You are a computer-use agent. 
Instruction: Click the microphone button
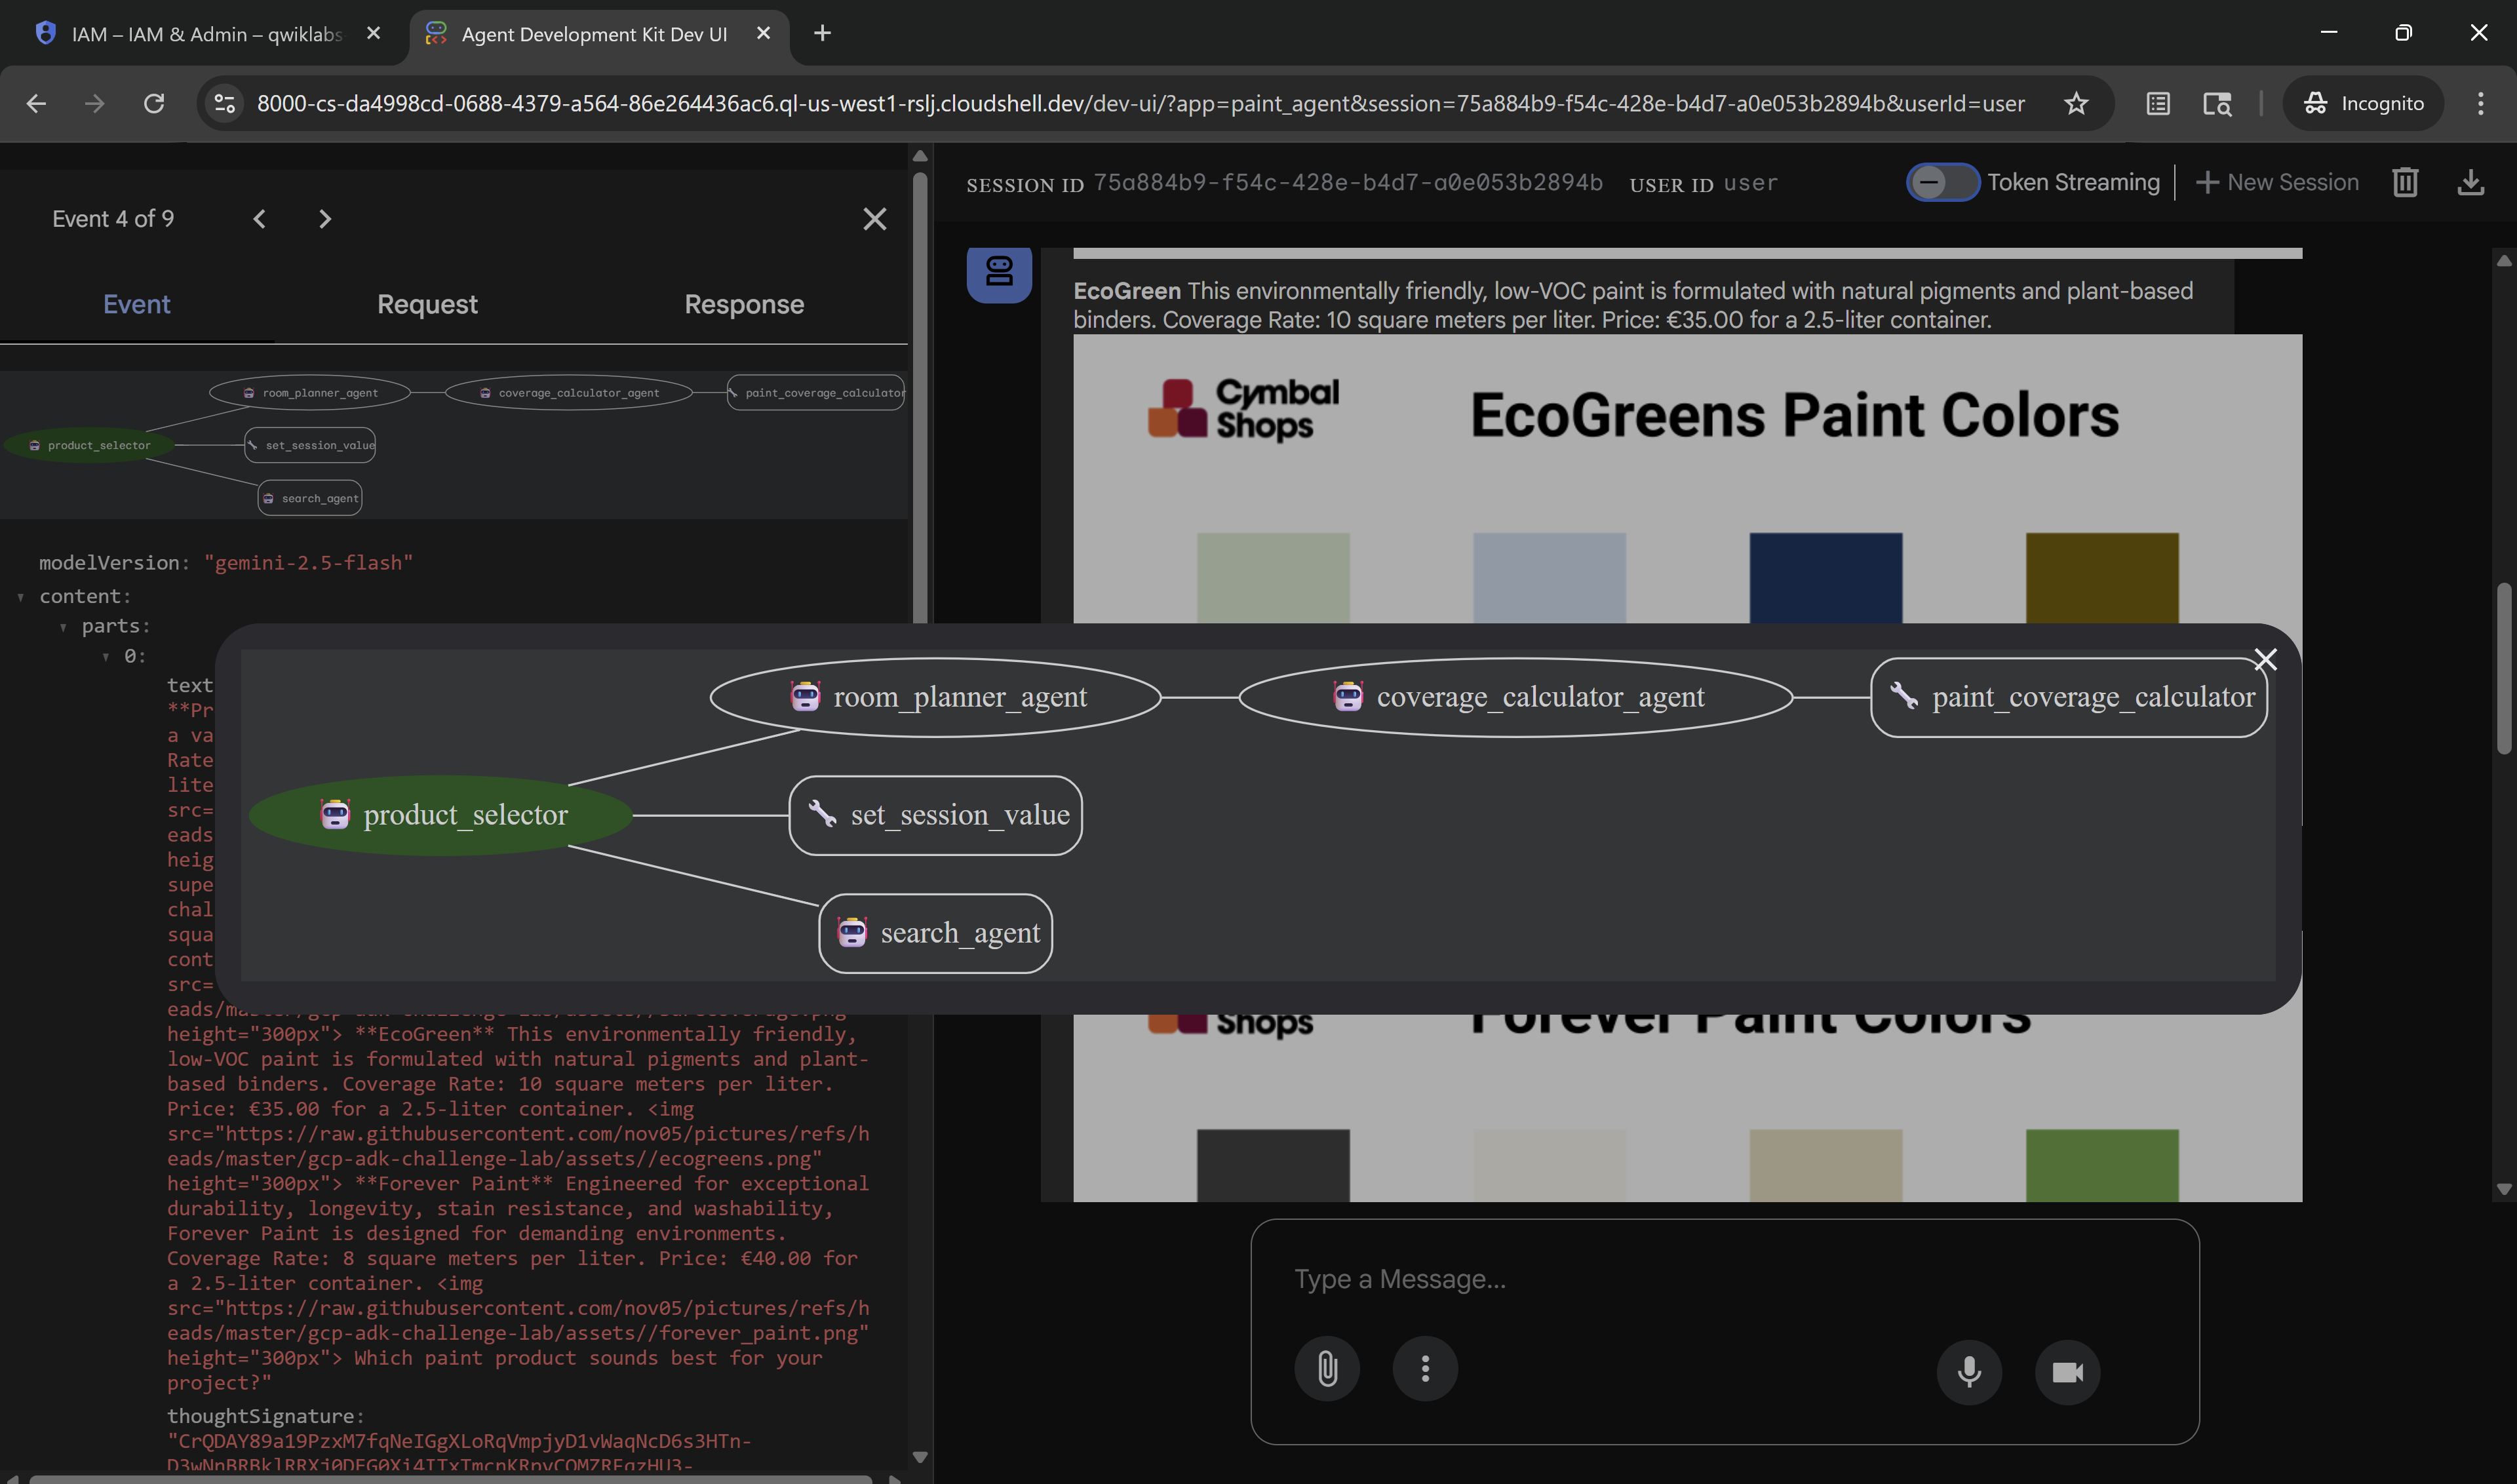point(1969,1372)
